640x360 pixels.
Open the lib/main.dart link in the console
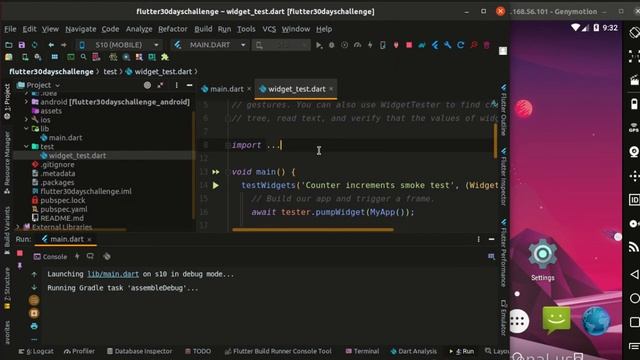113,274
